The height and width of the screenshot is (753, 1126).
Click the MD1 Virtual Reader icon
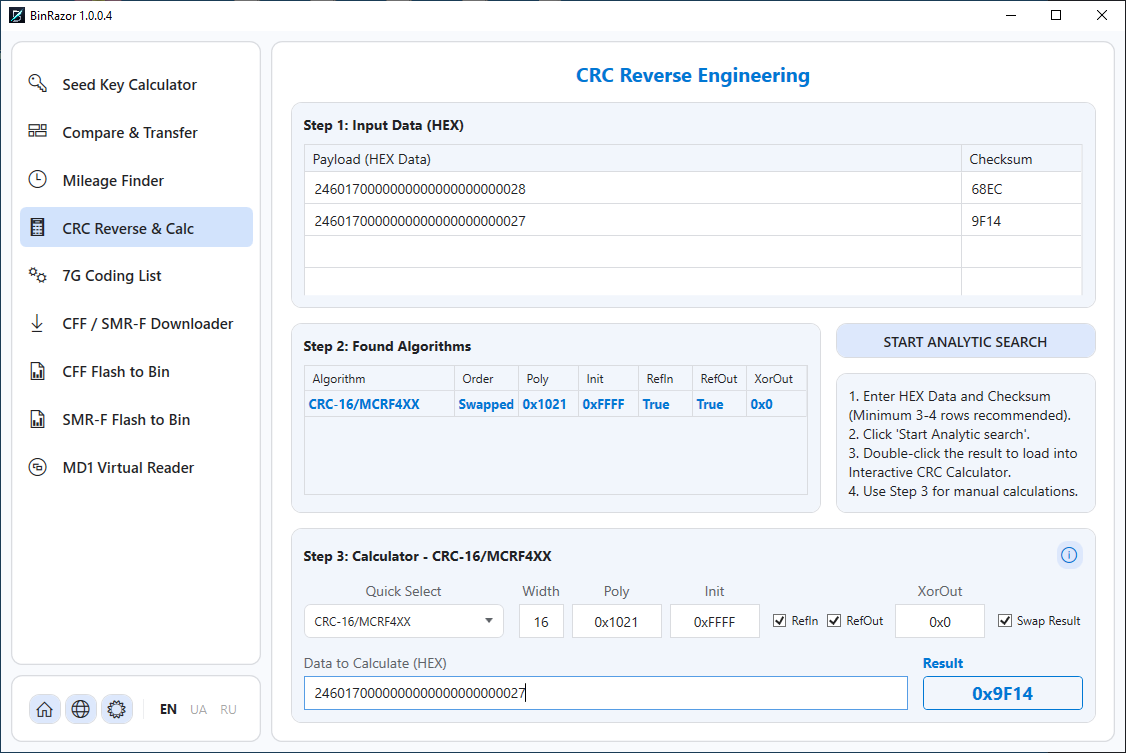pos(37,467)
